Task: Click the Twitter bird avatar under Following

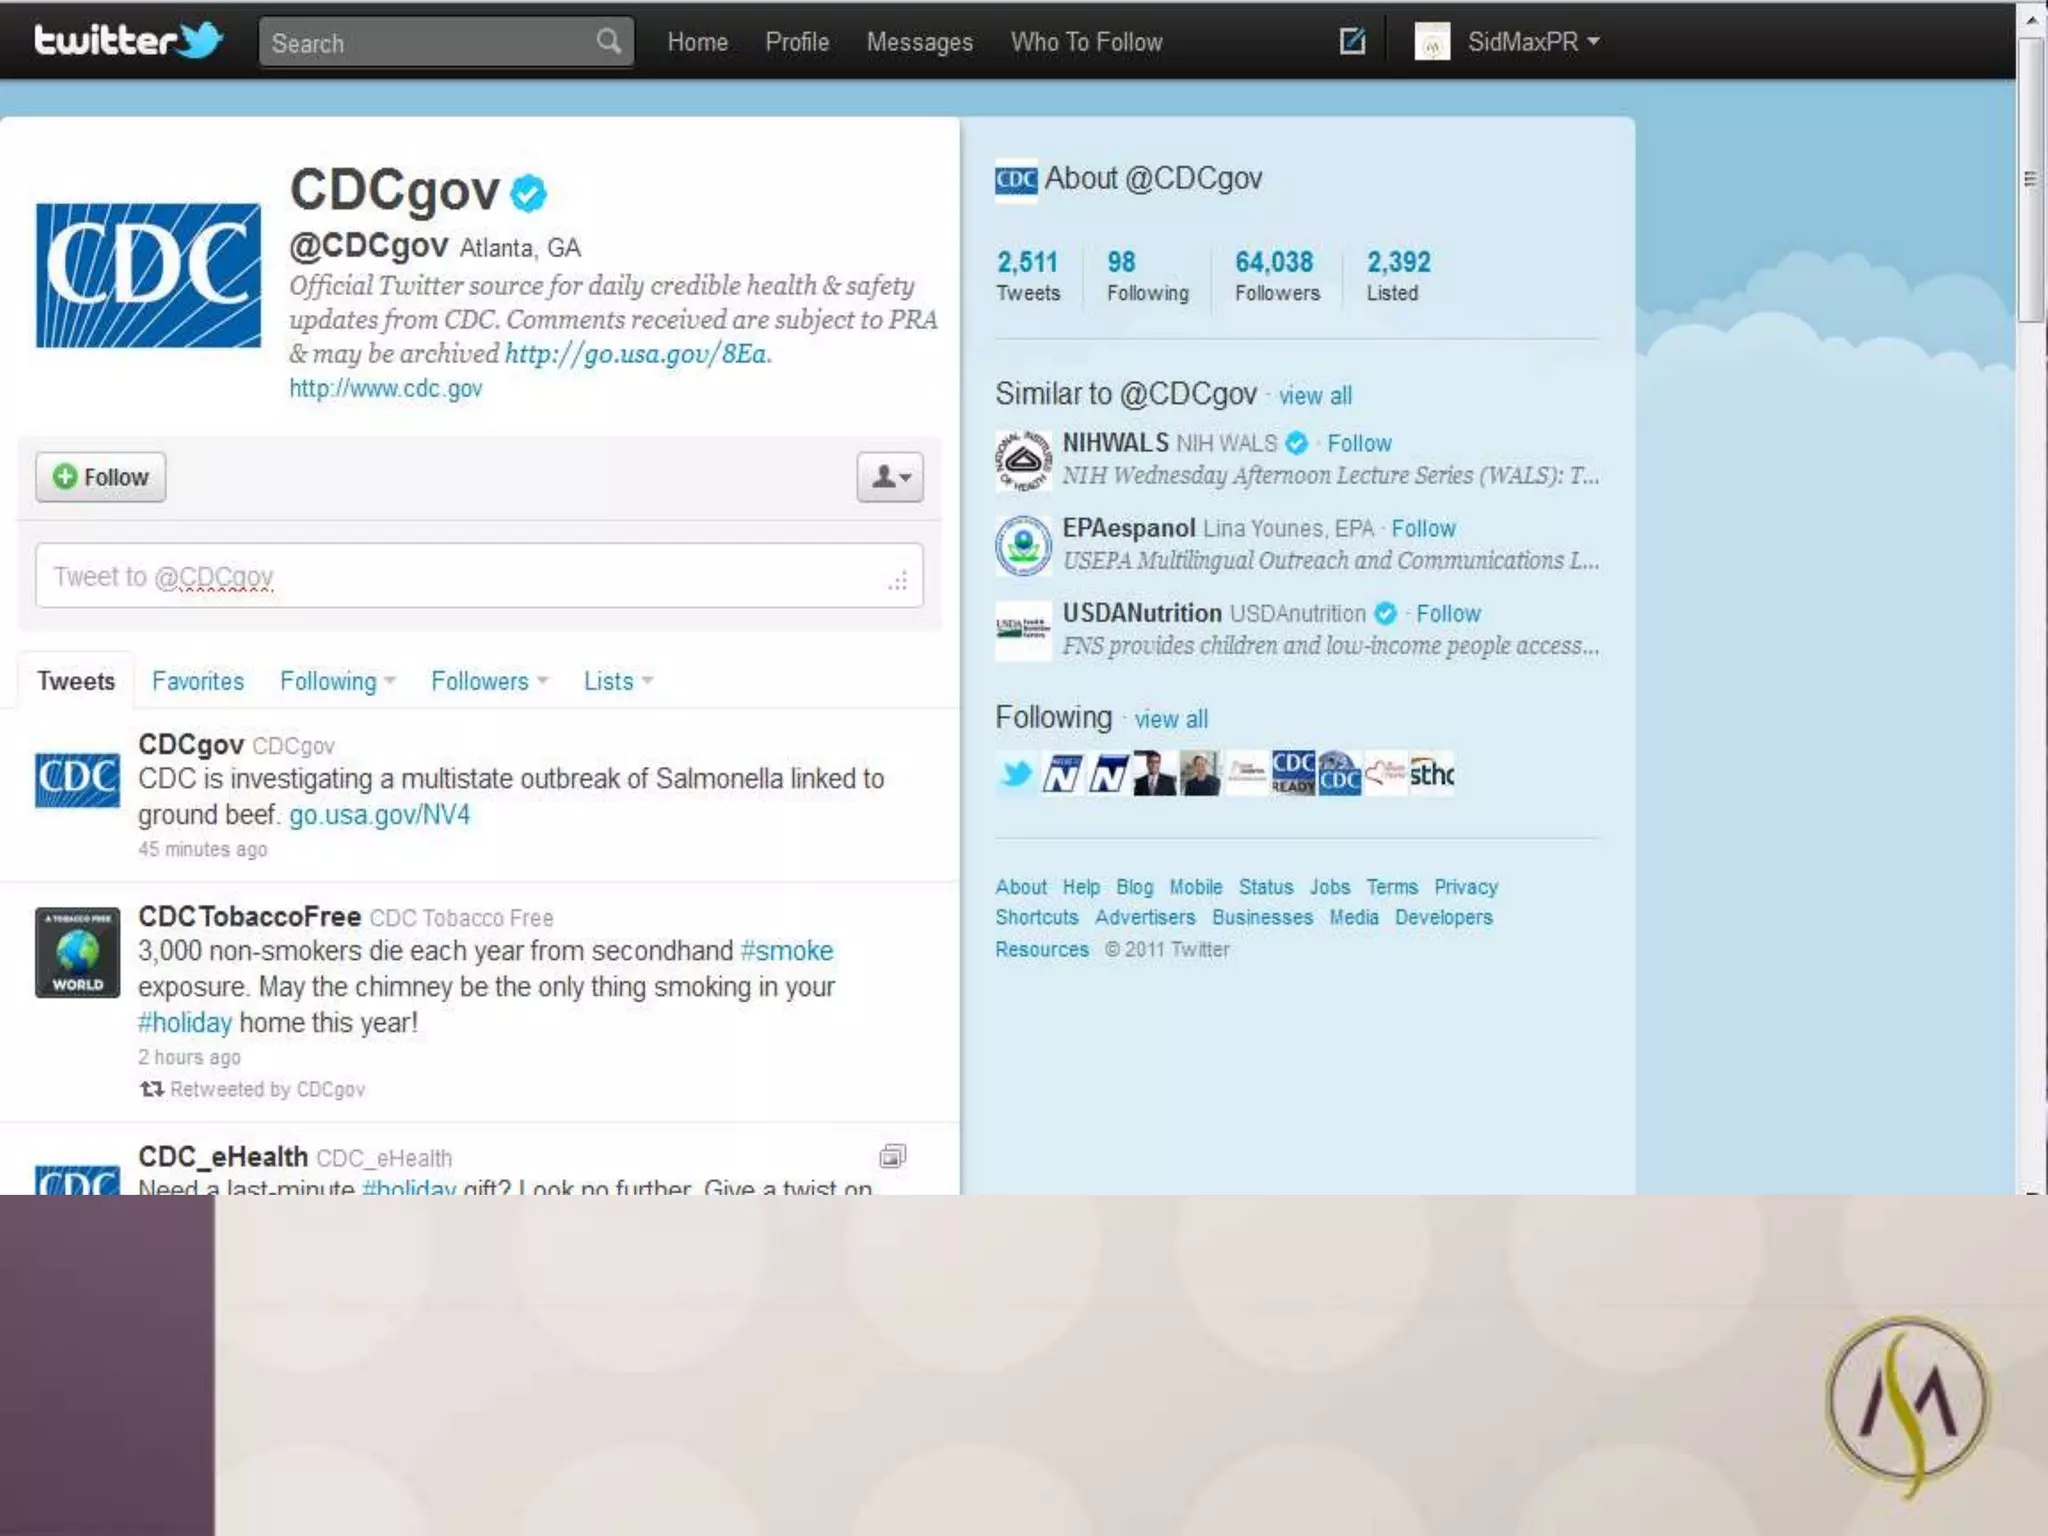Action: click(1016, 774)
